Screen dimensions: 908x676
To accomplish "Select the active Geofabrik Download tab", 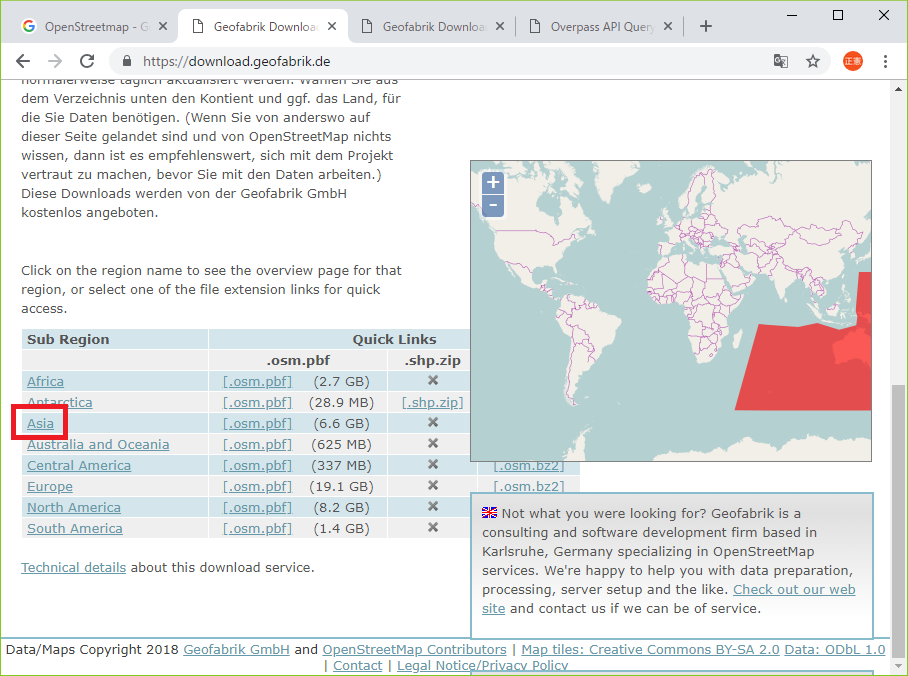I will point(265,26).
